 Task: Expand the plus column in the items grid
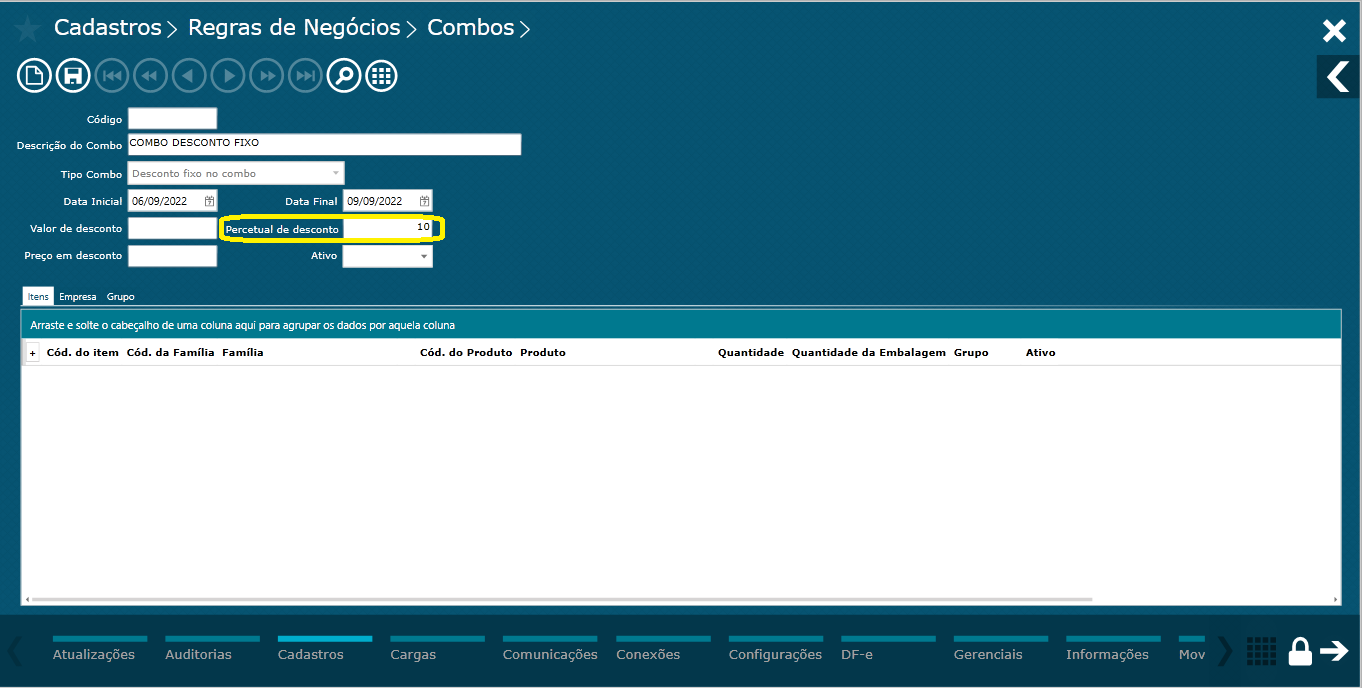pos(32,352)
